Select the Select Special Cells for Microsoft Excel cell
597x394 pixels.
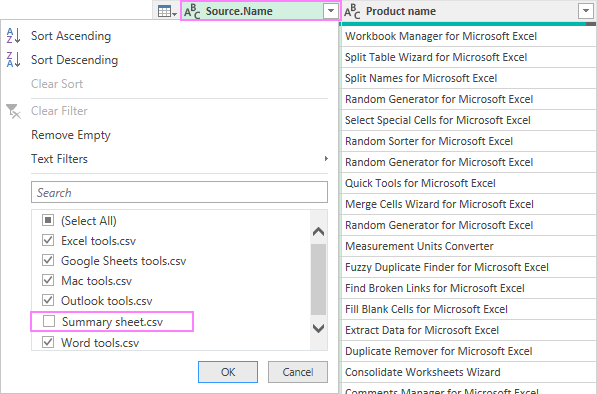tap(468, 120)
